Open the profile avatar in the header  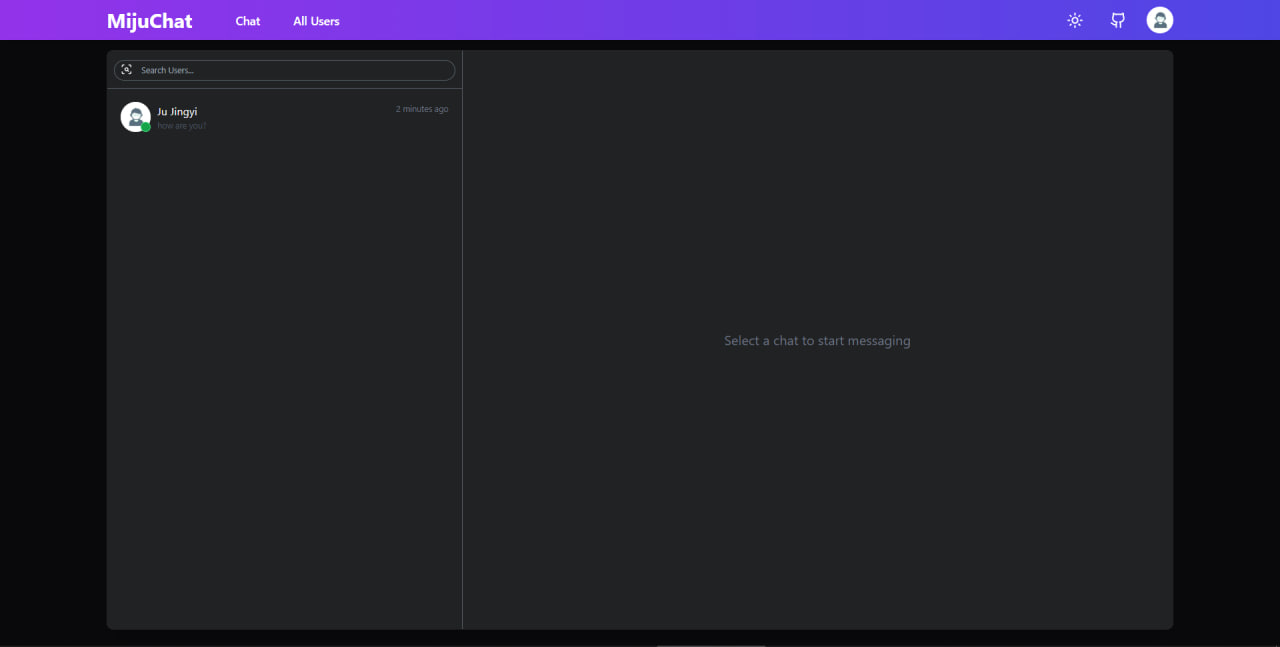click(x=1160, y=20)
